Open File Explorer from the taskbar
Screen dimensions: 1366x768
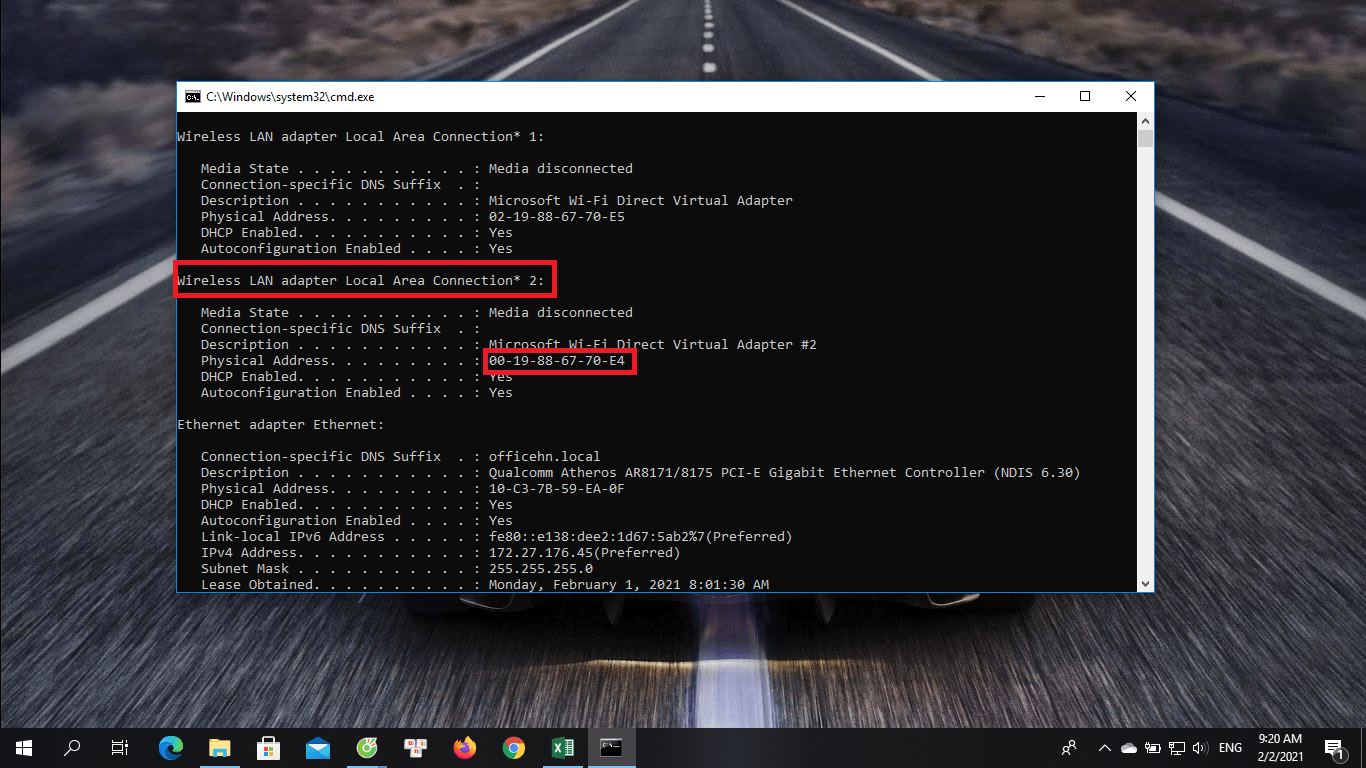point(220,747)
